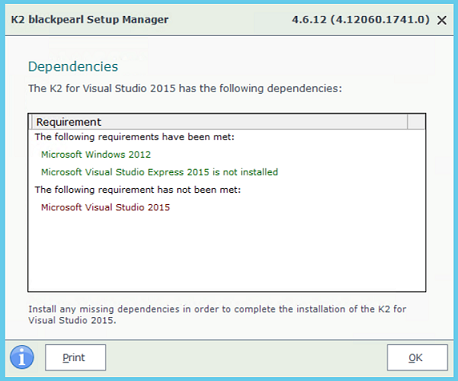Click the blue information icon
The width and height of the screenshot is (458, 381).
pos(22,357)
